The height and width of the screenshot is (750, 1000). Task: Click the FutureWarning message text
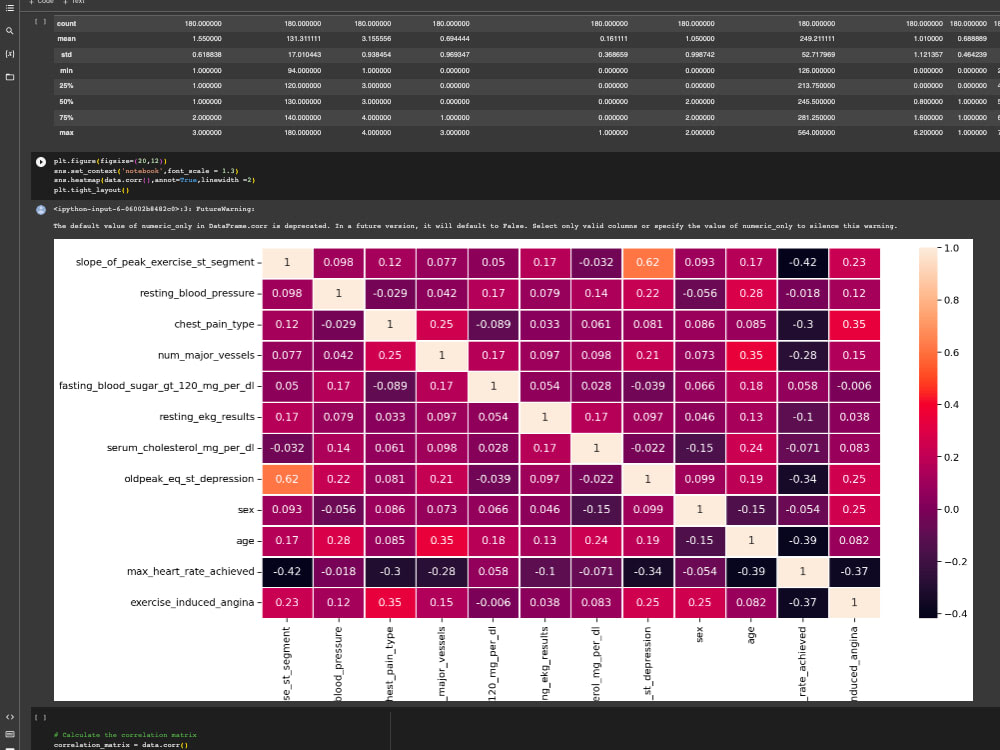tap(154, 209)
